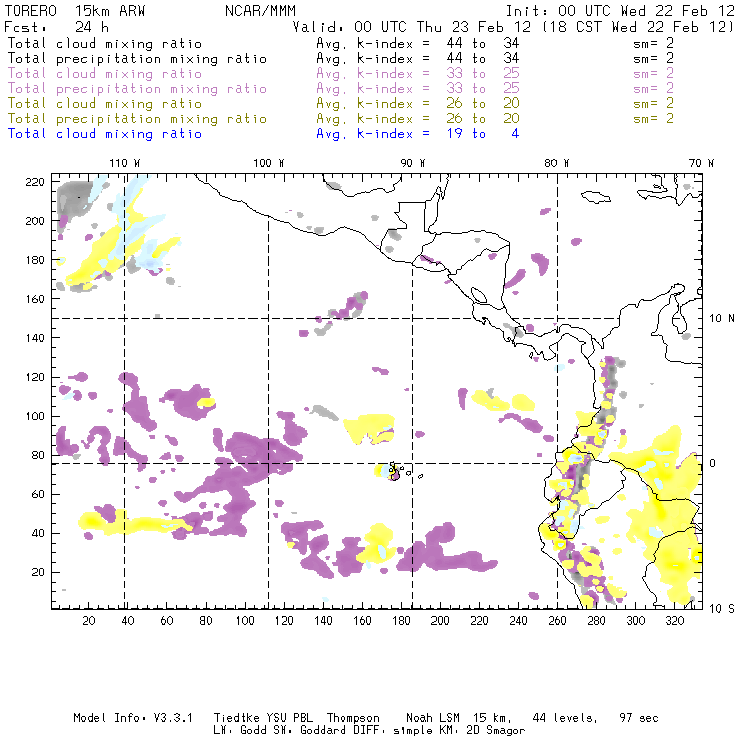
Task: Click 'Avg. k-index = 26 to 20' beside olive cloud mixing ratio
Action: 418,103
